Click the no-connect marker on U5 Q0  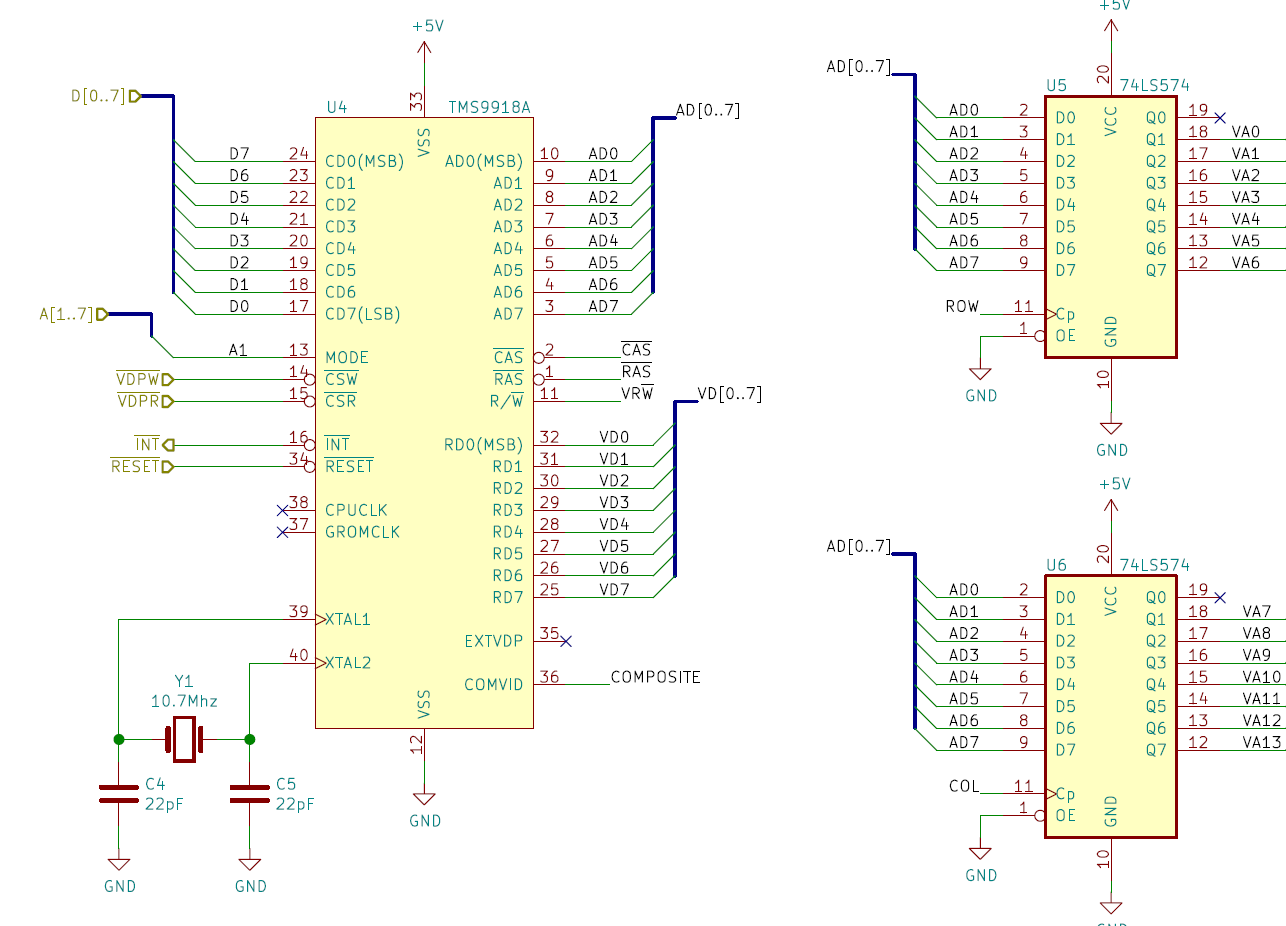1220,117
